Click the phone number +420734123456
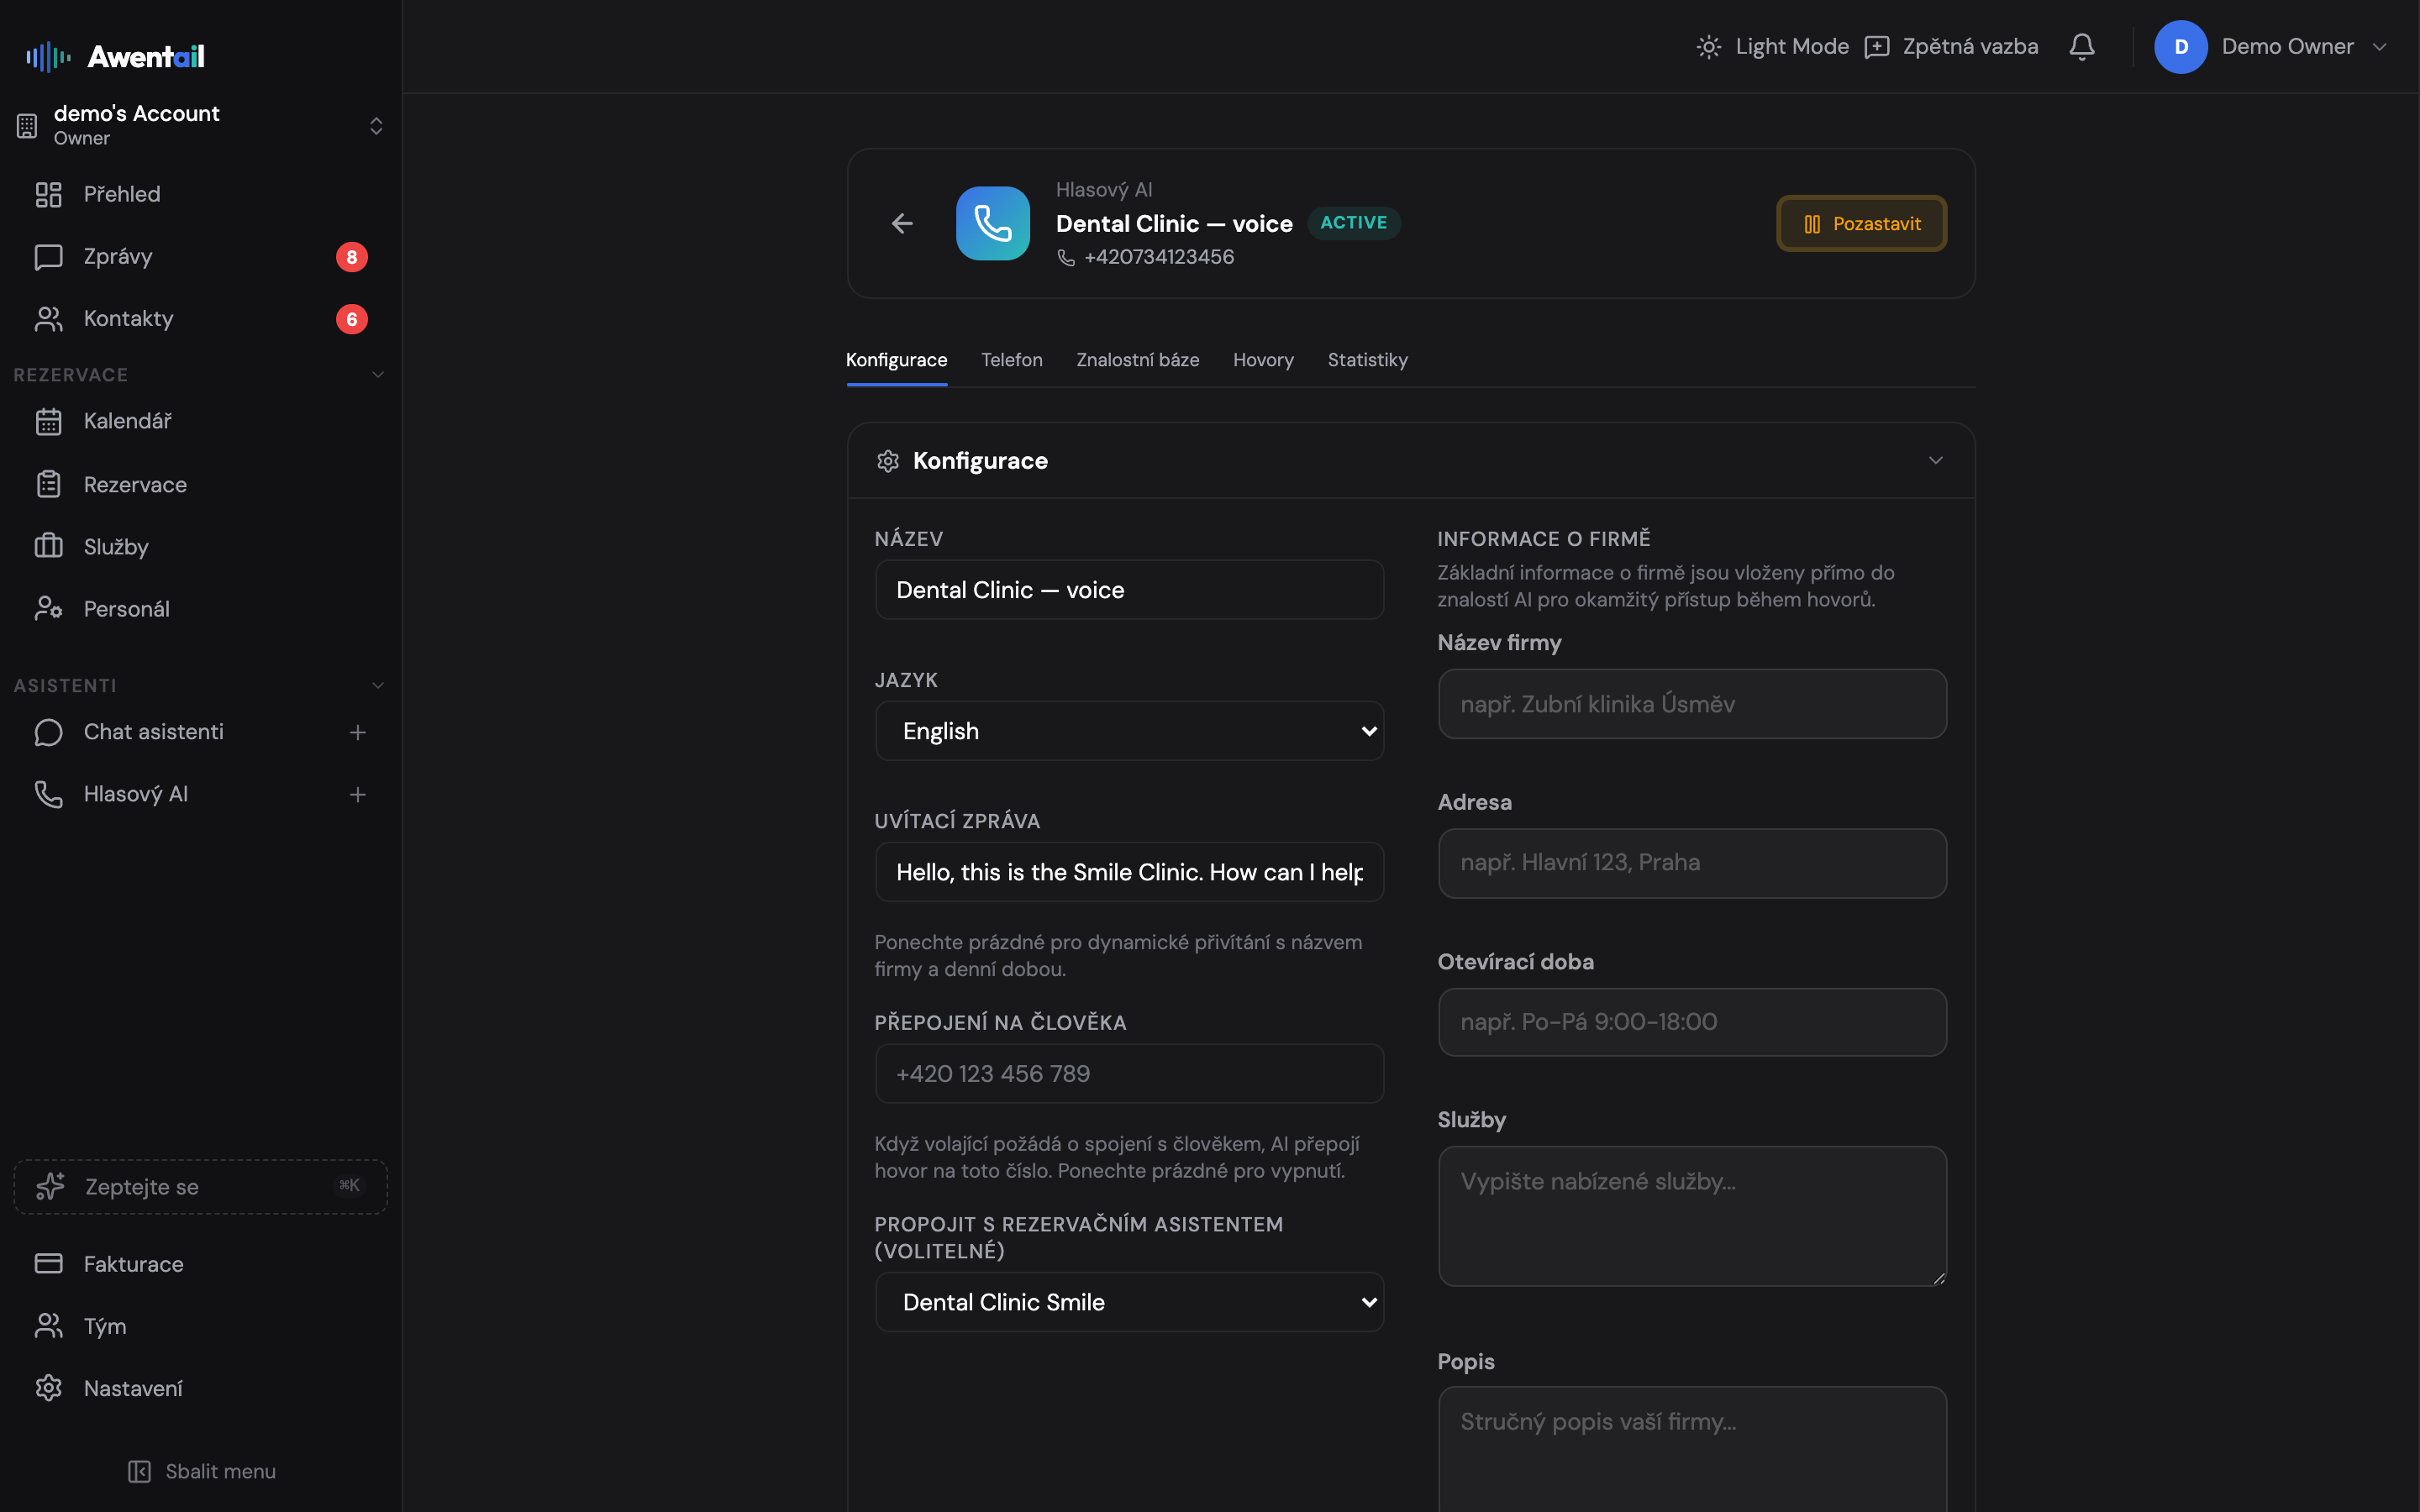Screen dimensions: 2420x1512 [1159, 257]
